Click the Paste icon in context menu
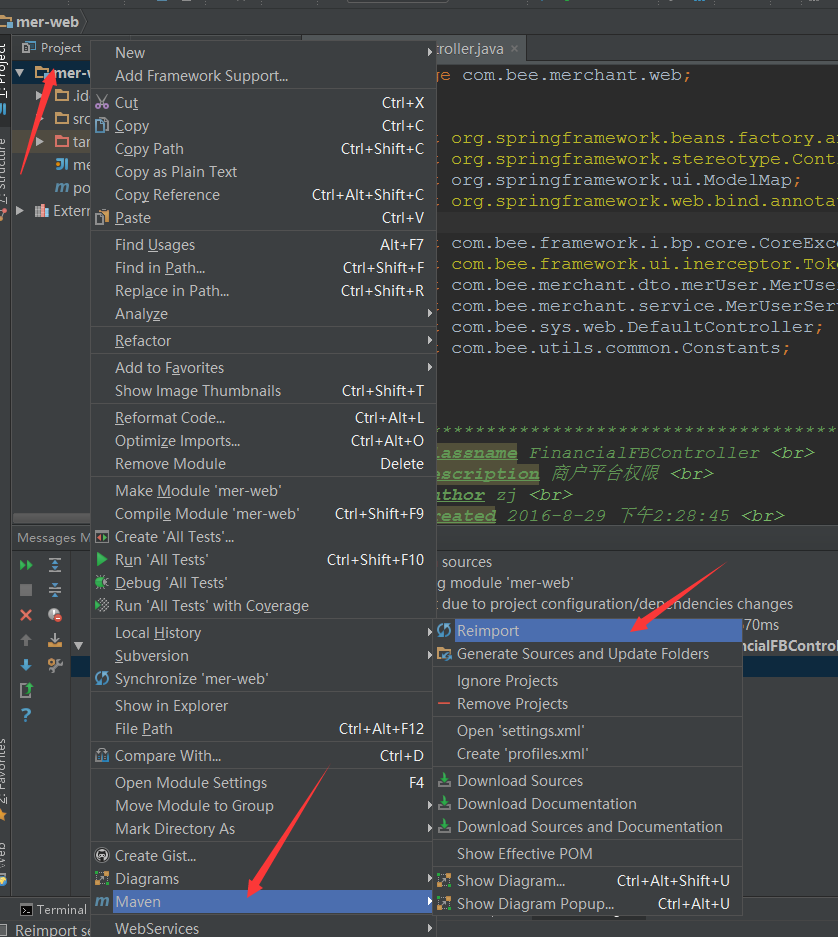Viewport: 838px width, 937px height. [102, 218]
